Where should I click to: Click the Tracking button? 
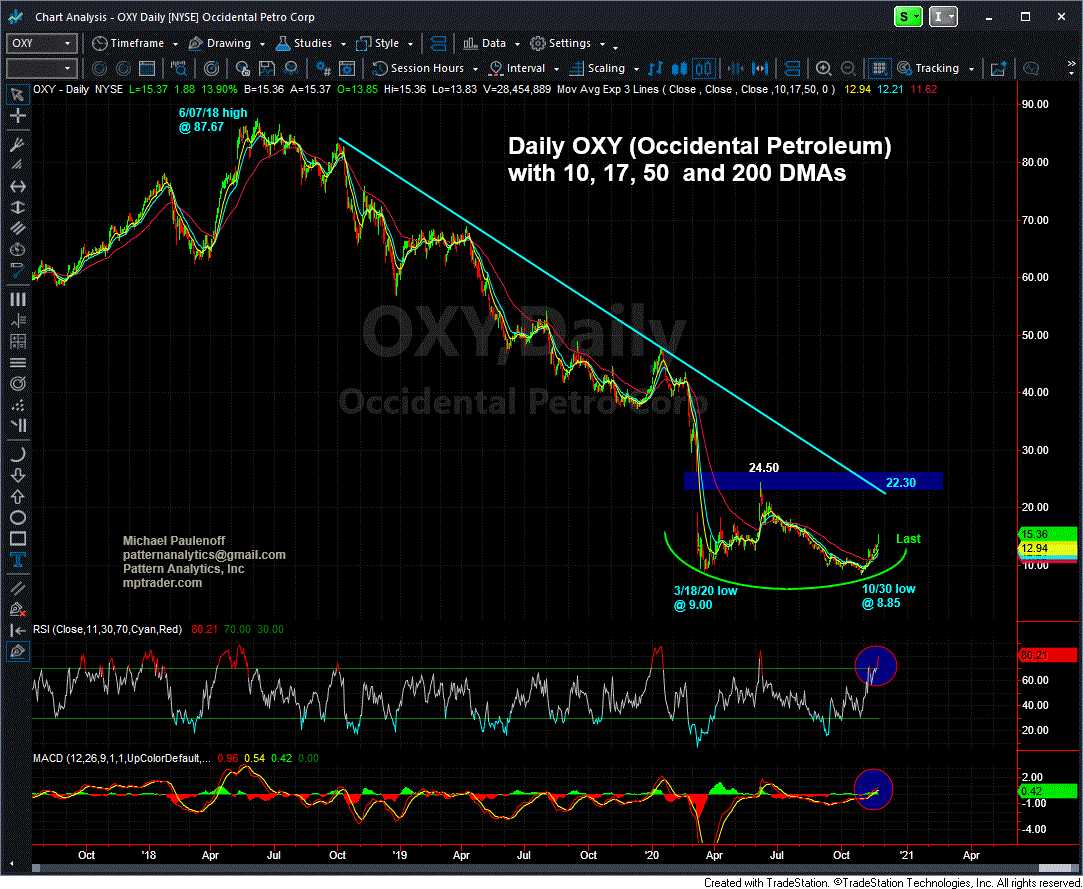pyautogui.click(x=929, y=68)
